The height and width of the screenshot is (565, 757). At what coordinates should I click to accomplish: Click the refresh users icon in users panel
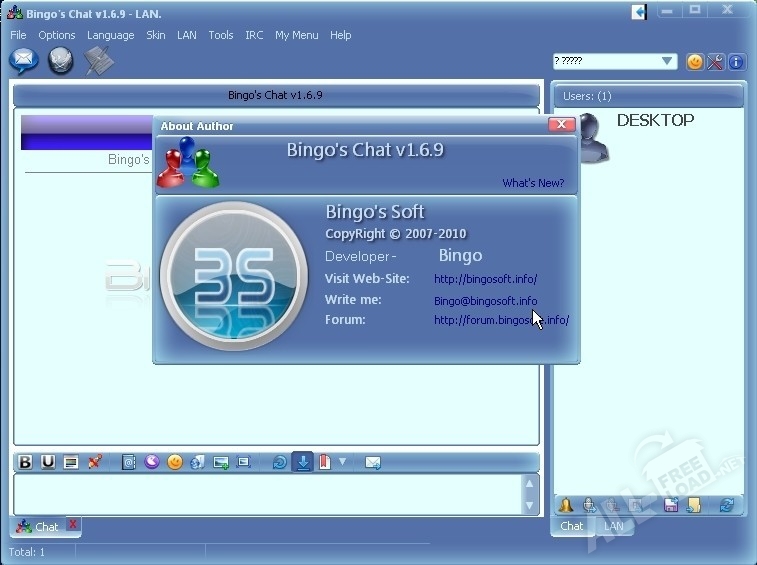727,505
